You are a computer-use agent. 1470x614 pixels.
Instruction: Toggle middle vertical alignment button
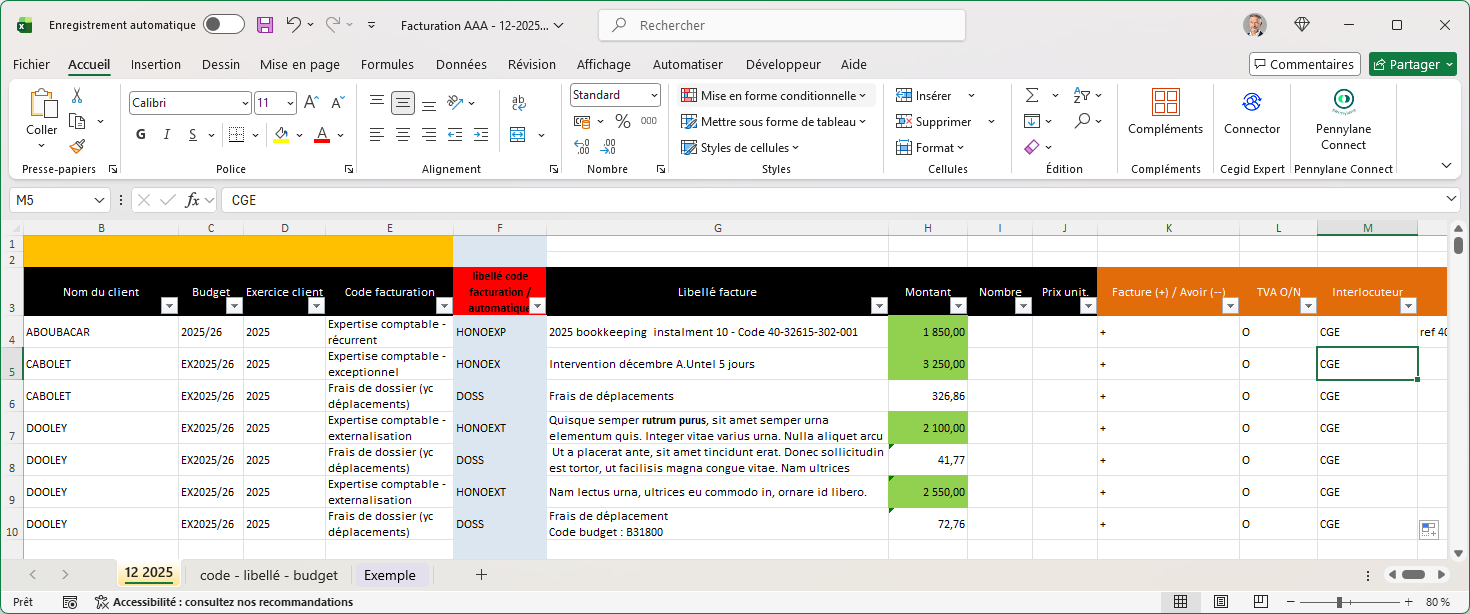click(x=403, y=102)
